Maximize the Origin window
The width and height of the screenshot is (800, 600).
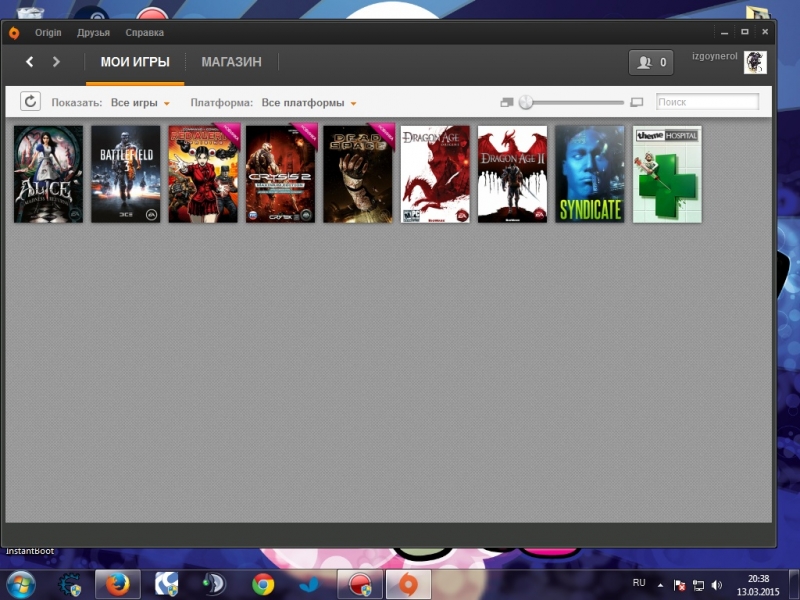[x=745, y=32]
